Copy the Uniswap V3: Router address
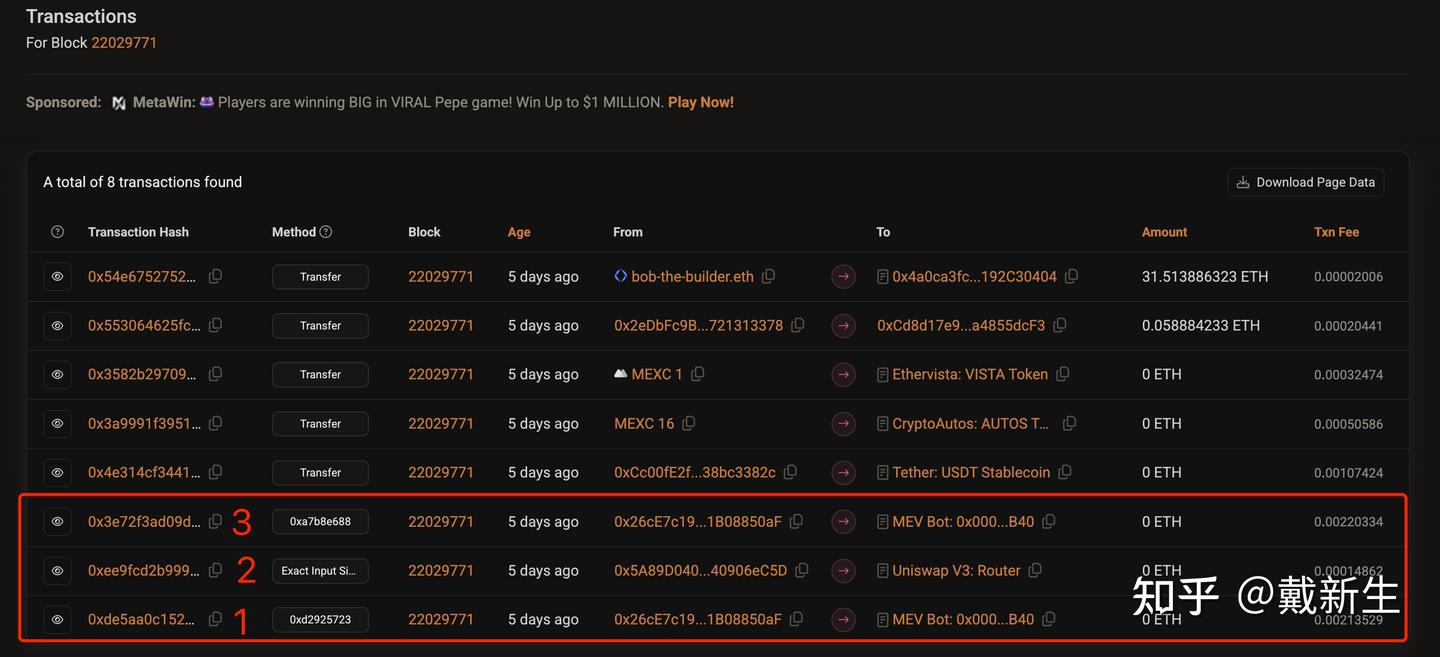The height and width of the screenshot is (657, 1440). [1035, 571]
